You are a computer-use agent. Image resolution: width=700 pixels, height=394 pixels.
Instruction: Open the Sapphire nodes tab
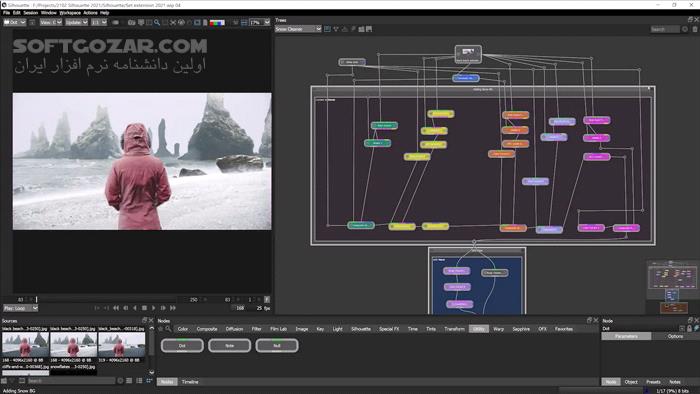point(521,329)
